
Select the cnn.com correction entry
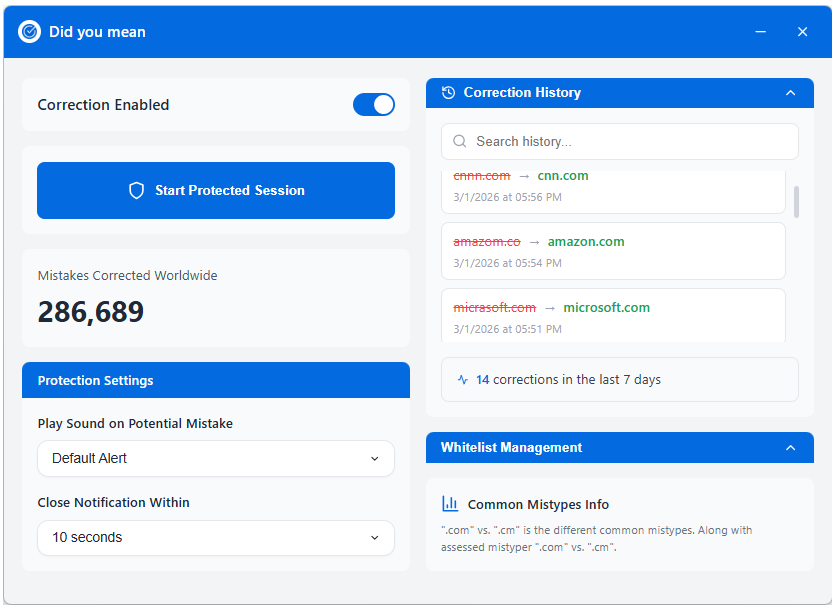click(x=613, y=192)
